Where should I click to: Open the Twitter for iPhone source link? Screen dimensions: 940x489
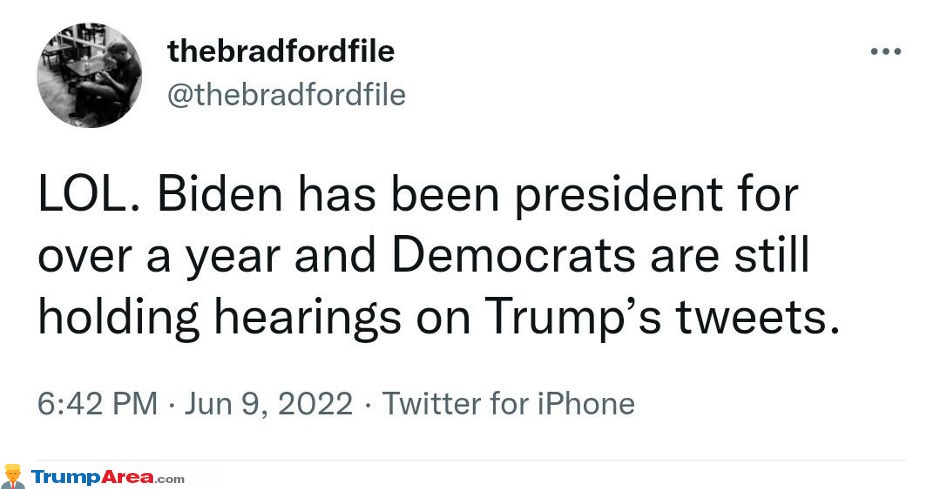tap(508, 404)
